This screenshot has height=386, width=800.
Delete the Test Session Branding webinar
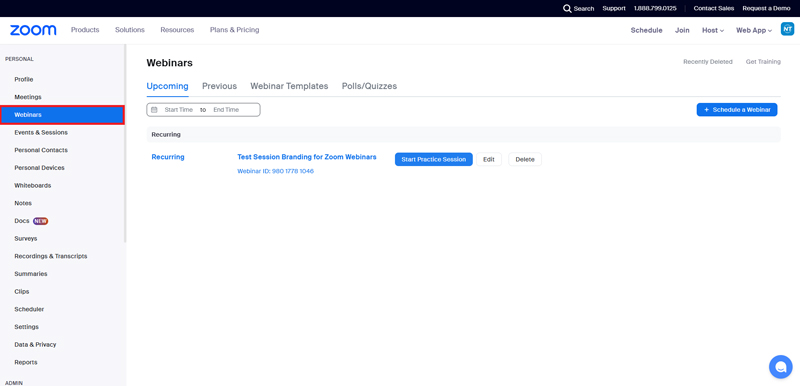[525, 160]
